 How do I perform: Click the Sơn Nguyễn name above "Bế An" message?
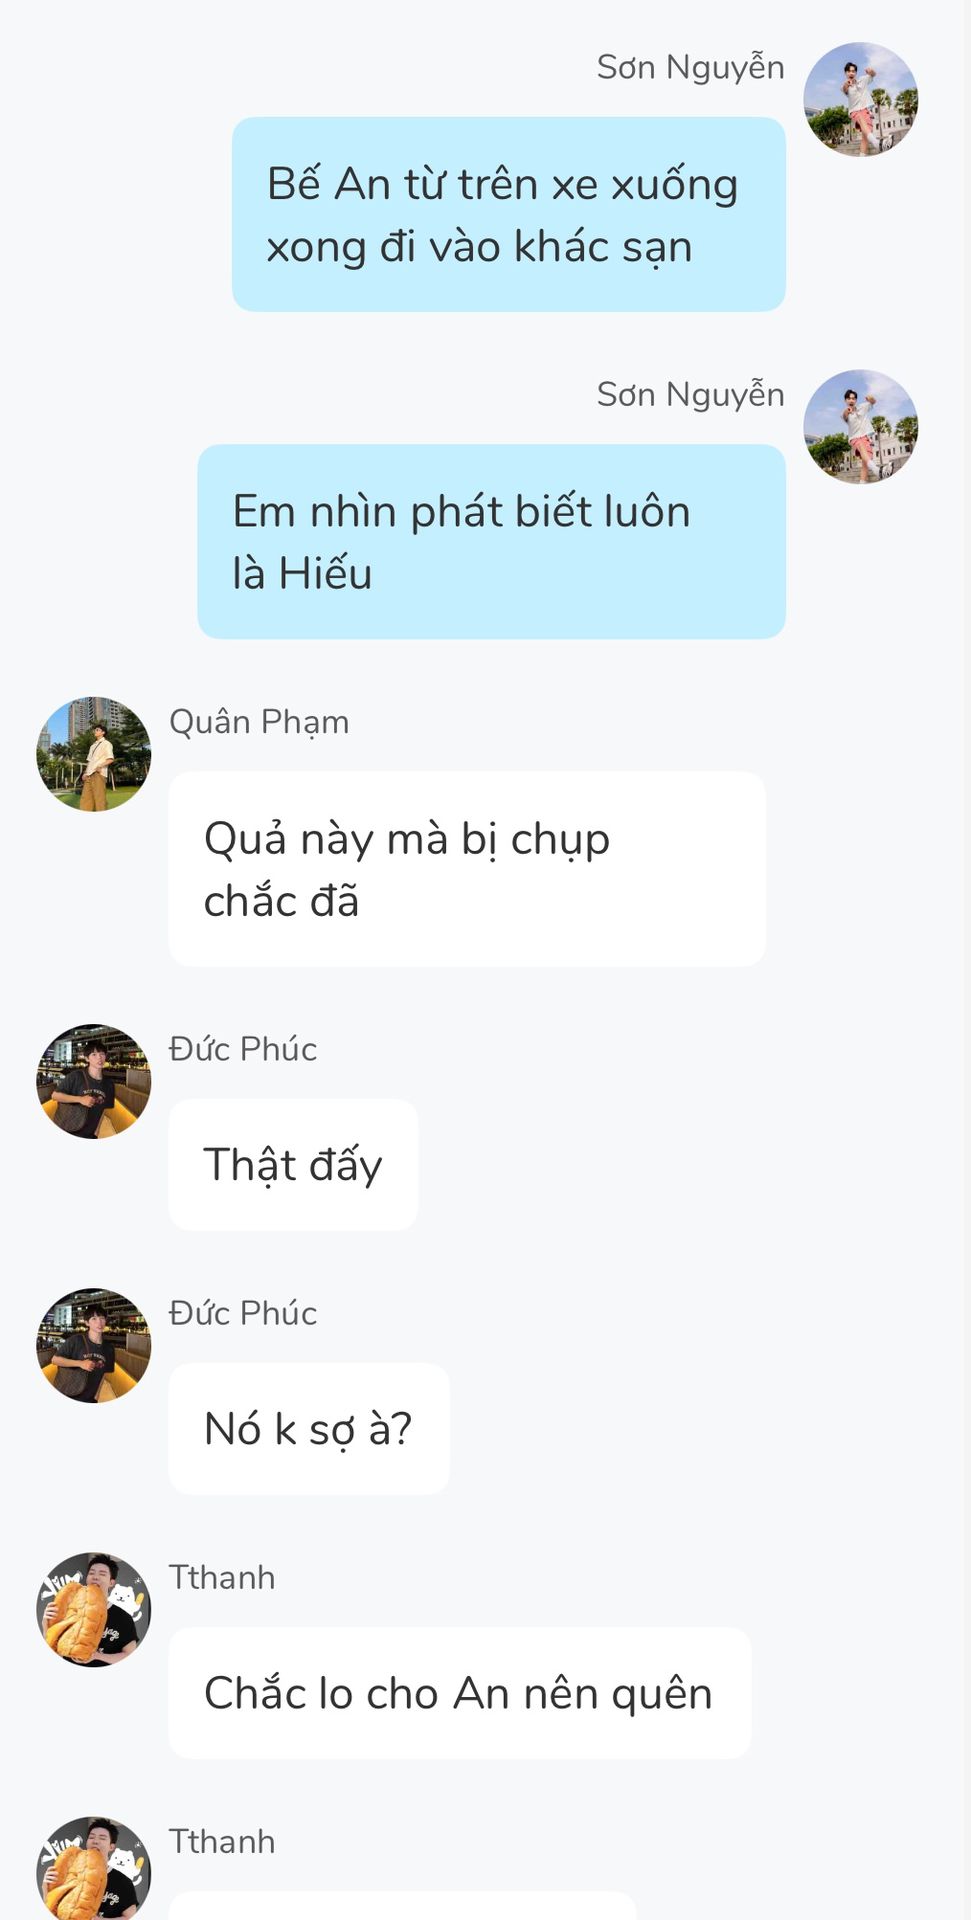point(691,68)
